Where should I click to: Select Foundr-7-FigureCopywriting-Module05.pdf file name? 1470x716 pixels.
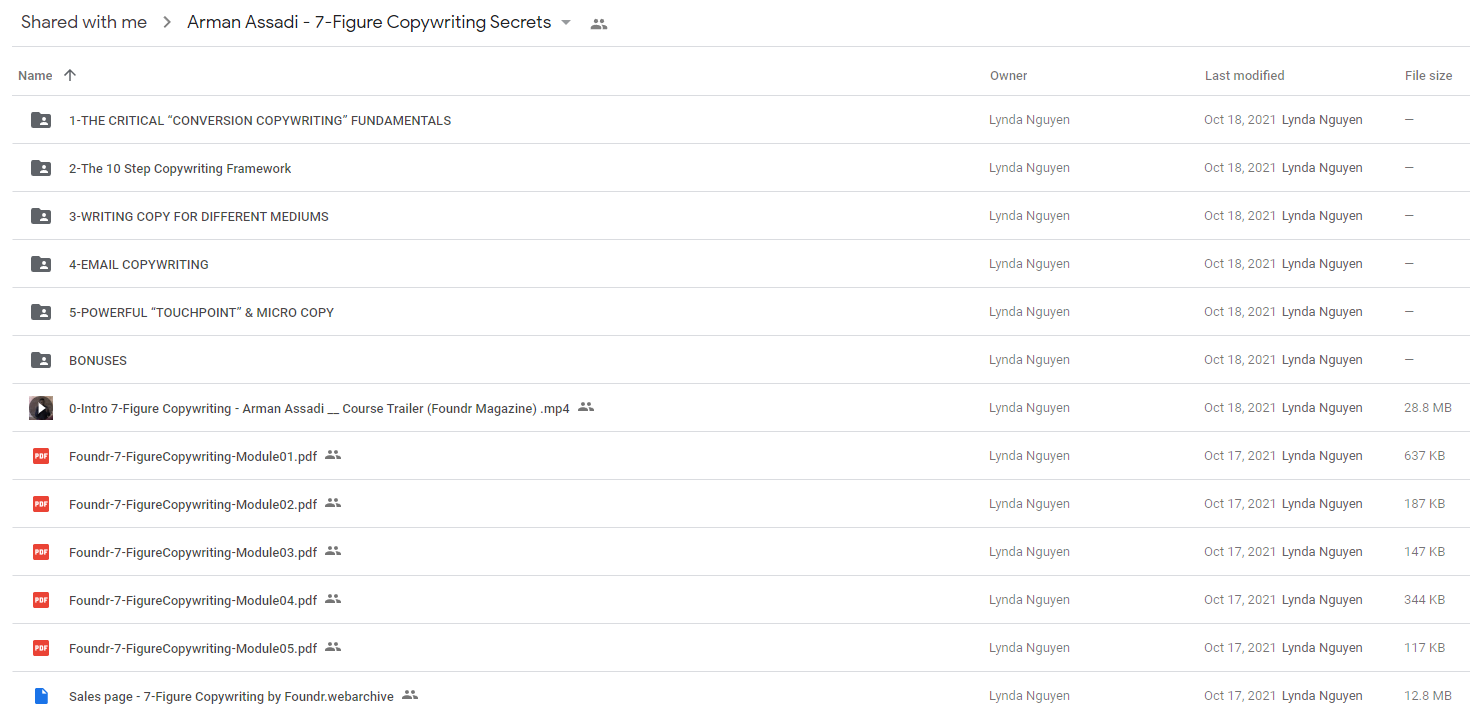tap(193, 649)
